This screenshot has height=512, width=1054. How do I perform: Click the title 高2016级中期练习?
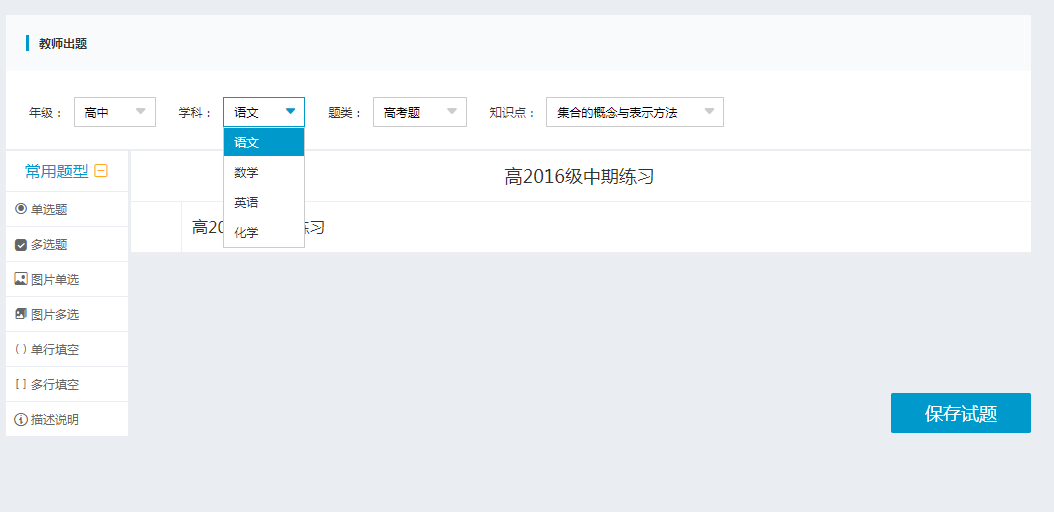pyautogui.click(x=579, y=177)
